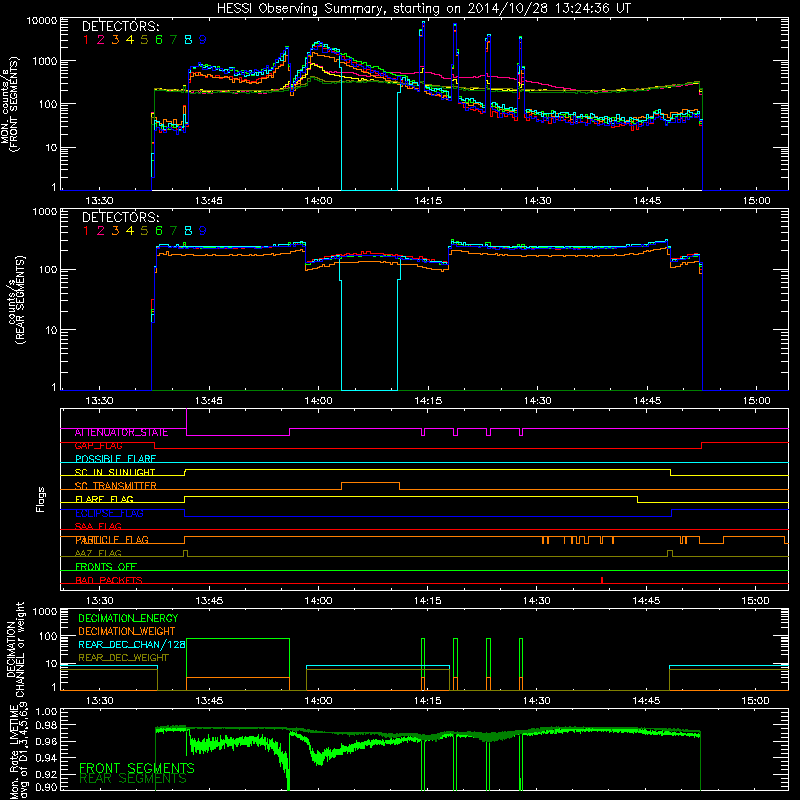Viewport: 800px width, 800px height.
Task: Click 13:45 tick below the Flags panel
Action: [x=209, y=601]
